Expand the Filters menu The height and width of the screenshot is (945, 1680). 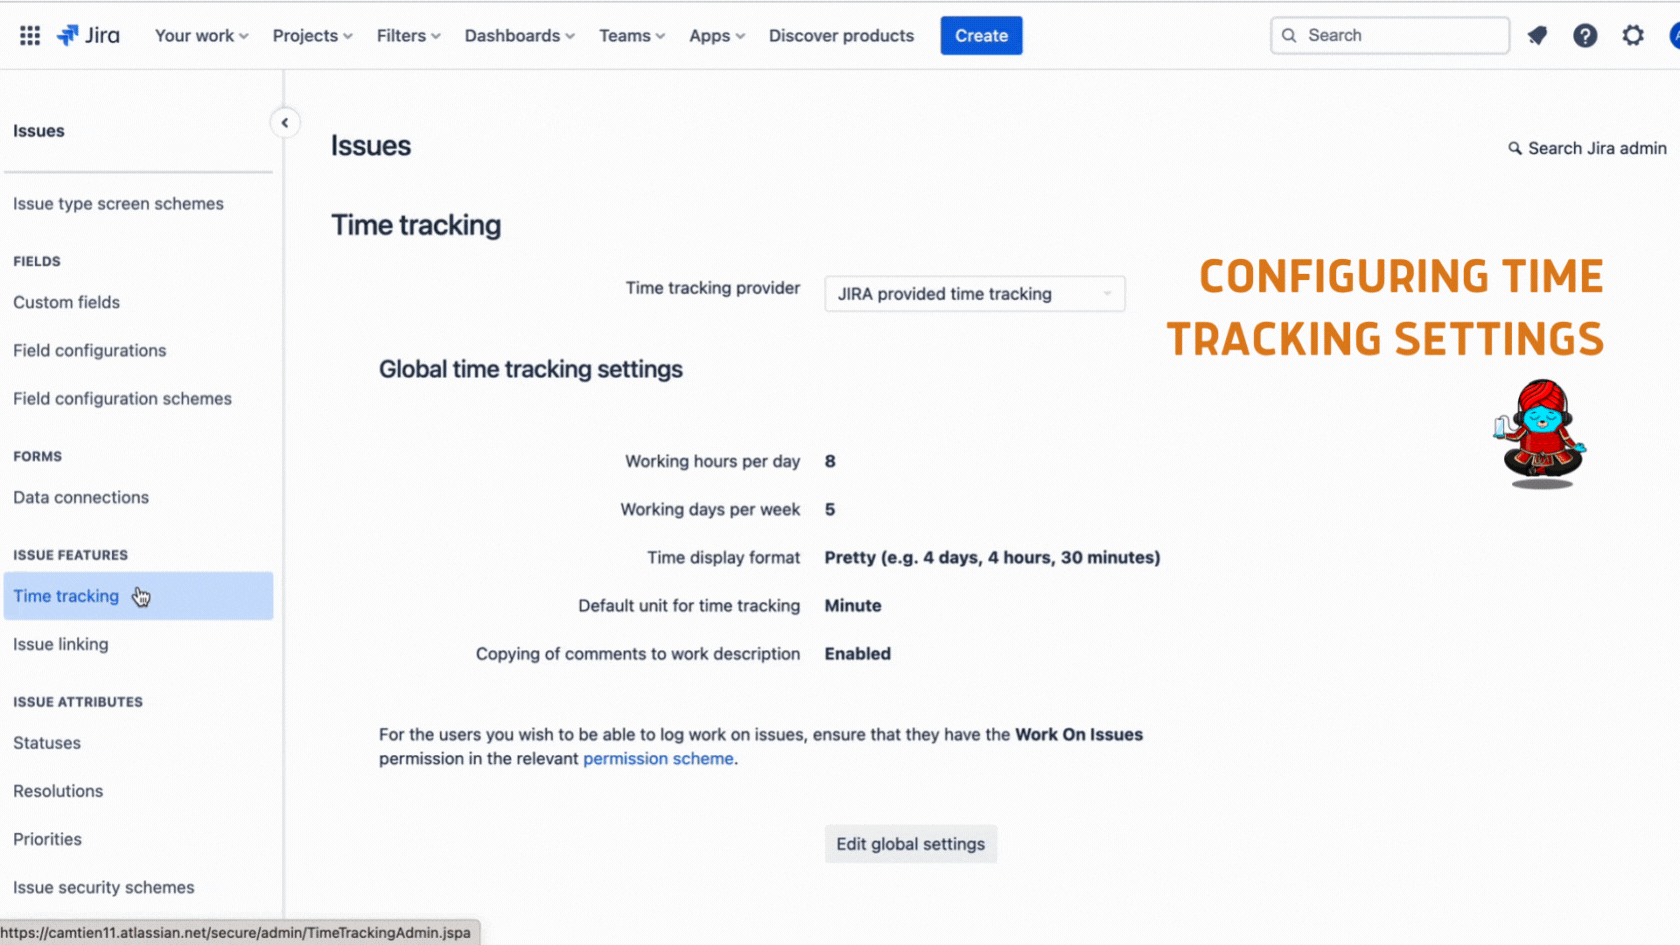tap(407, 35)
